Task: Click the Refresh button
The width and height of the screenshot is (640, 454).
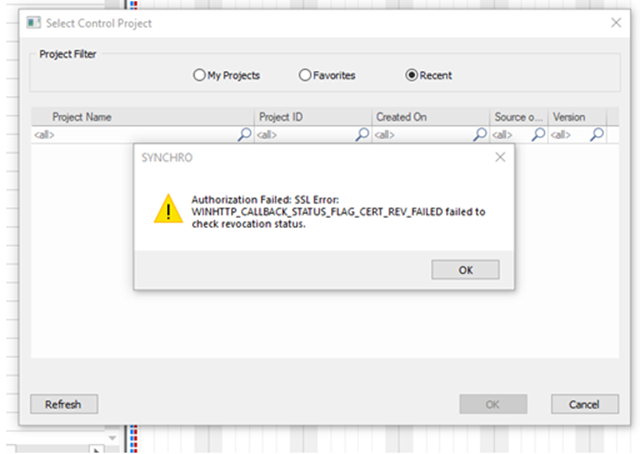Action: [64, 404]
